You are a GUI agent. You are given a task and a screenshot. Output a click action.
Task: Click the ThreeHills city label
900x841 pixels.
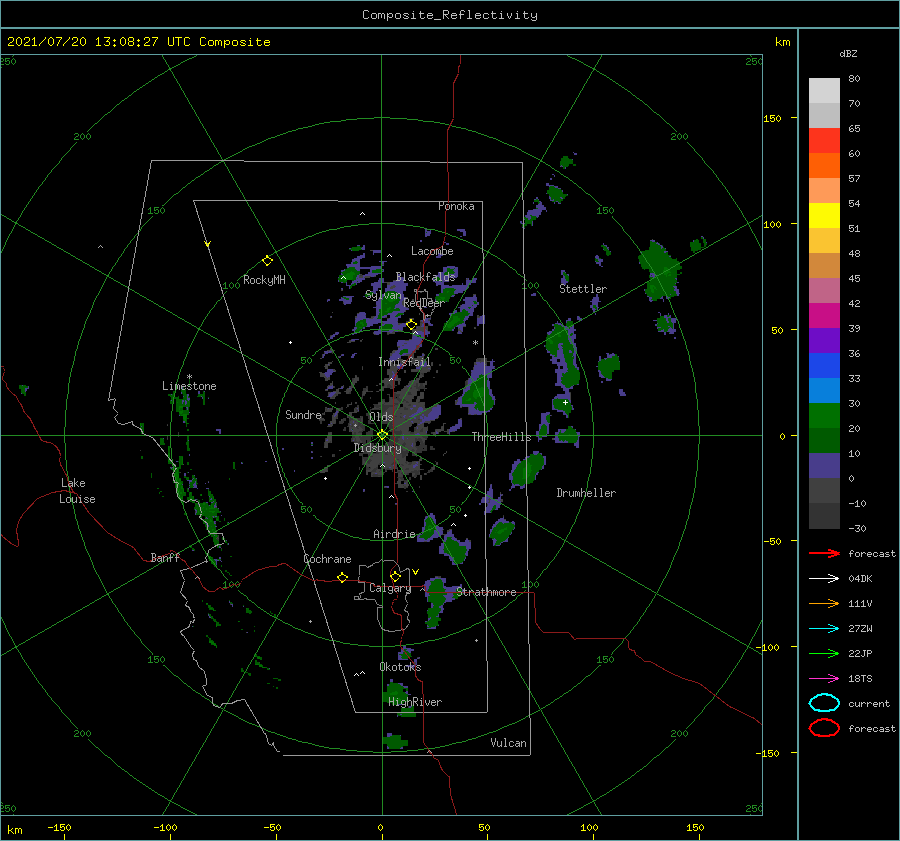(x=502, y=437)
